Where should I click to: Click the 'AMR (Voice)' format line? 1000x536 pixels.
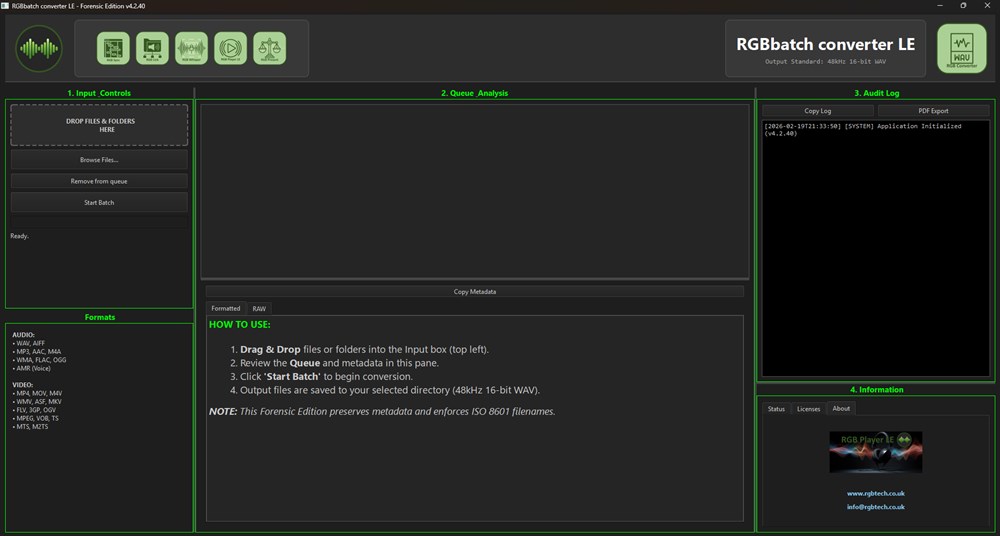point(31,368)
